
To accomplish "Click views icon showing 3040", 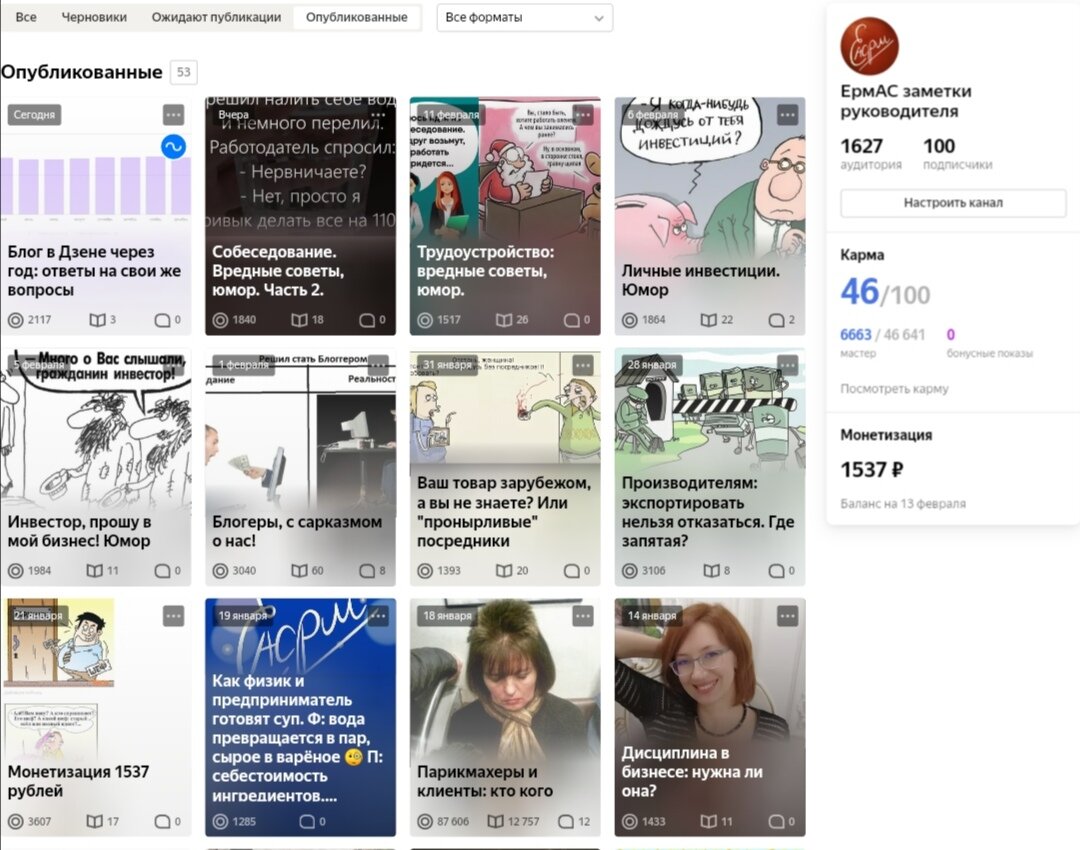I will click(x=220, y=570).
